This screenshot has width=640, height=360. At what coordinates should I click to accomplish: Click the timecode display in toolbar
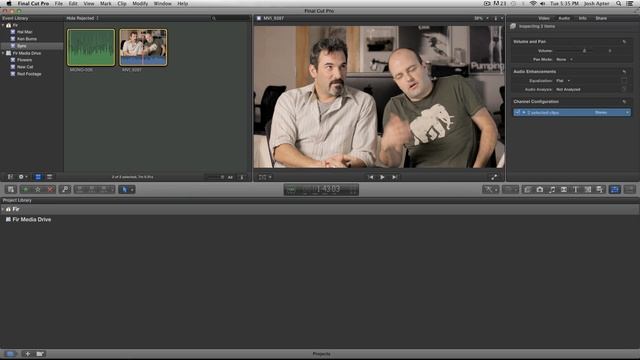tap(321, 189)
